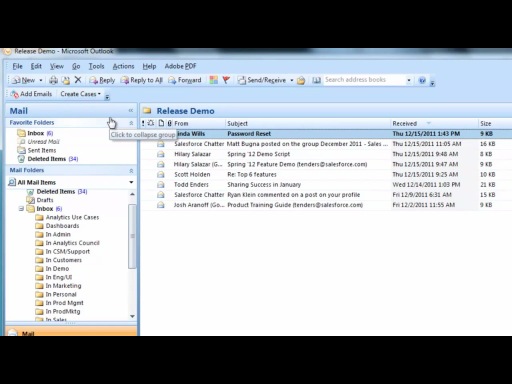Image resolution: width=512 pixels, height=384 pixels.
Task: Open the In Prod Mgmt folder
Action: coord(60,303)
